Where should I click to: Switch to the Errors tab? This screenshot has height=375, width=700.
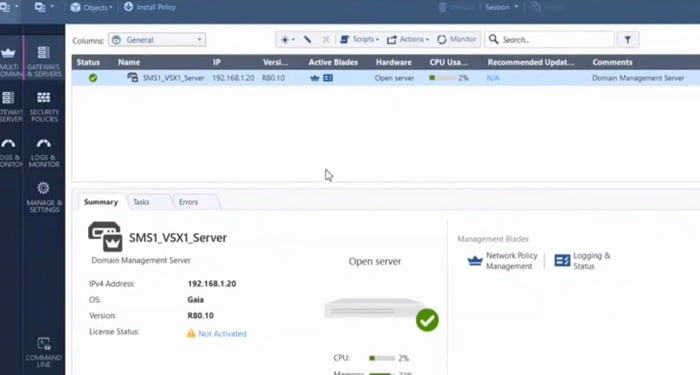tap(188, 202)
